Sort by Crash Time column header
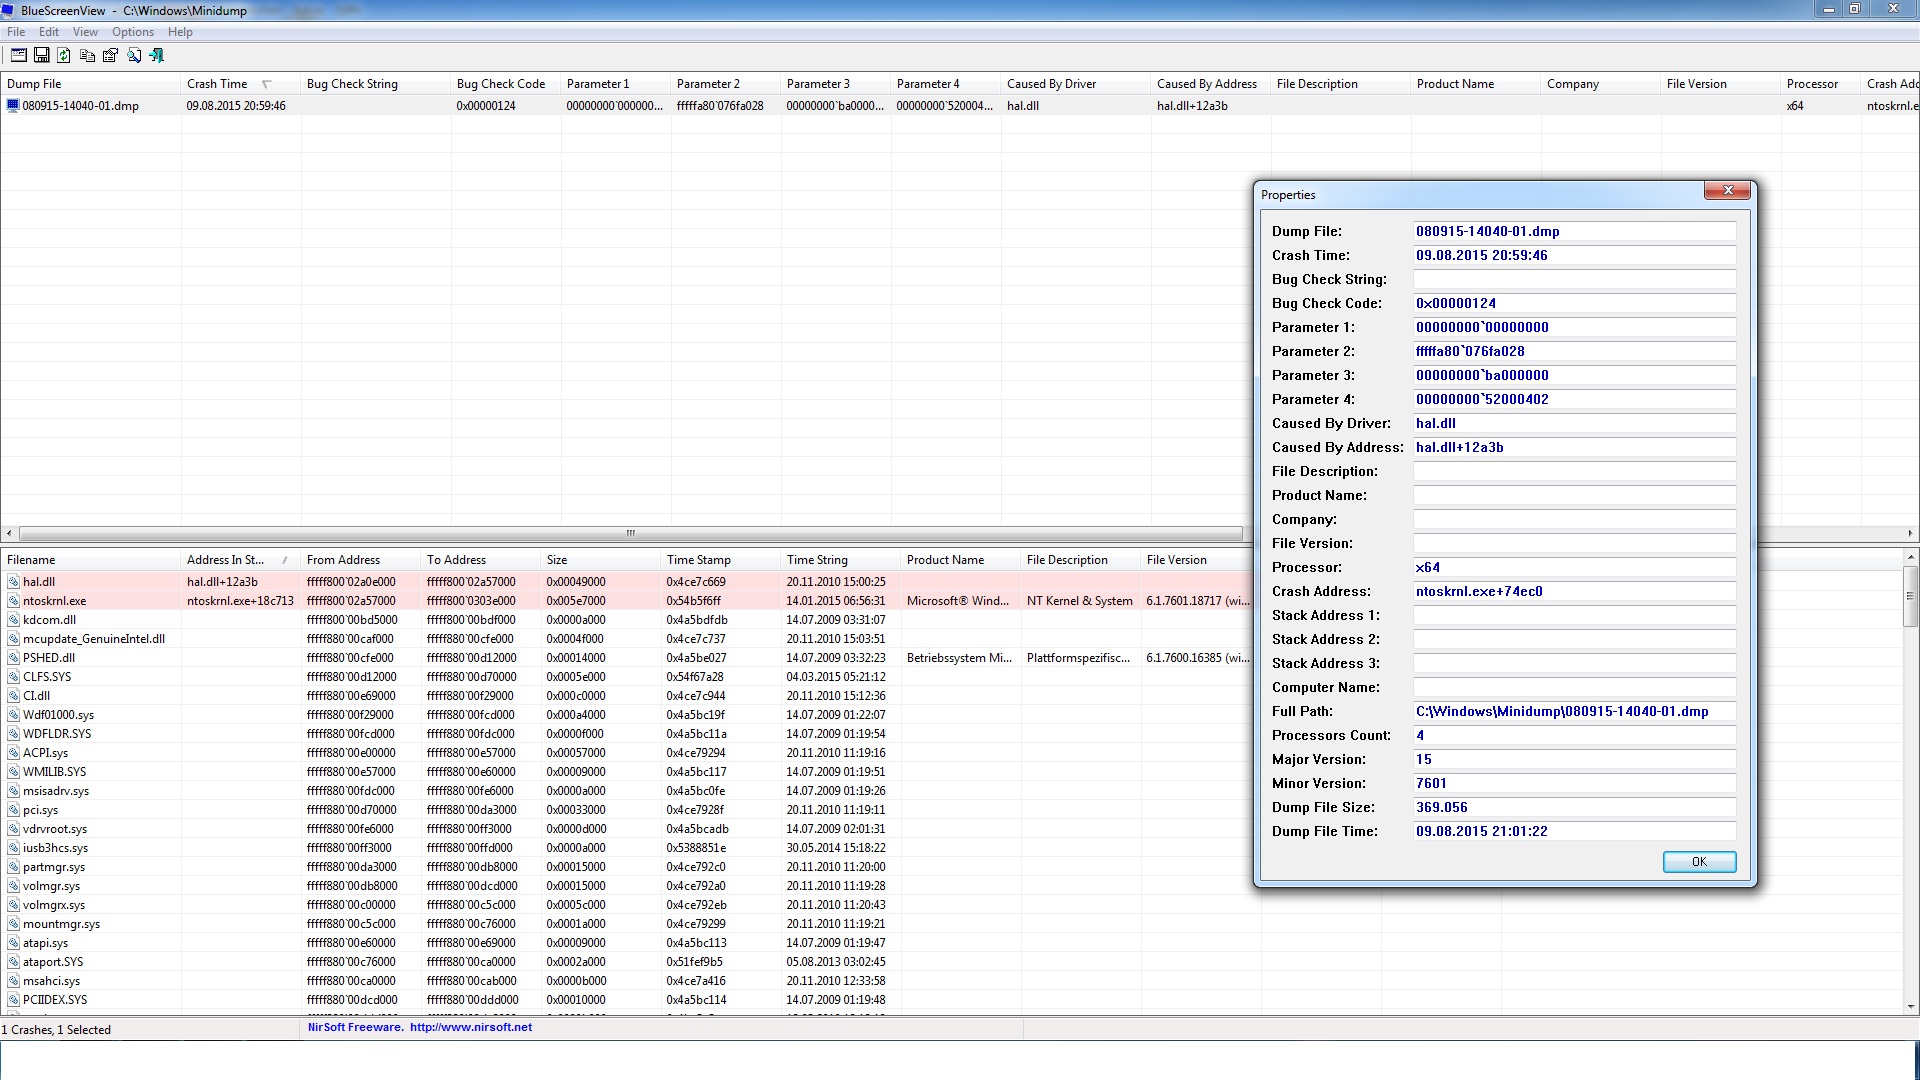Image resolution: width=1920 pixels, height=1080 pixels. click(x=217, y=84)
